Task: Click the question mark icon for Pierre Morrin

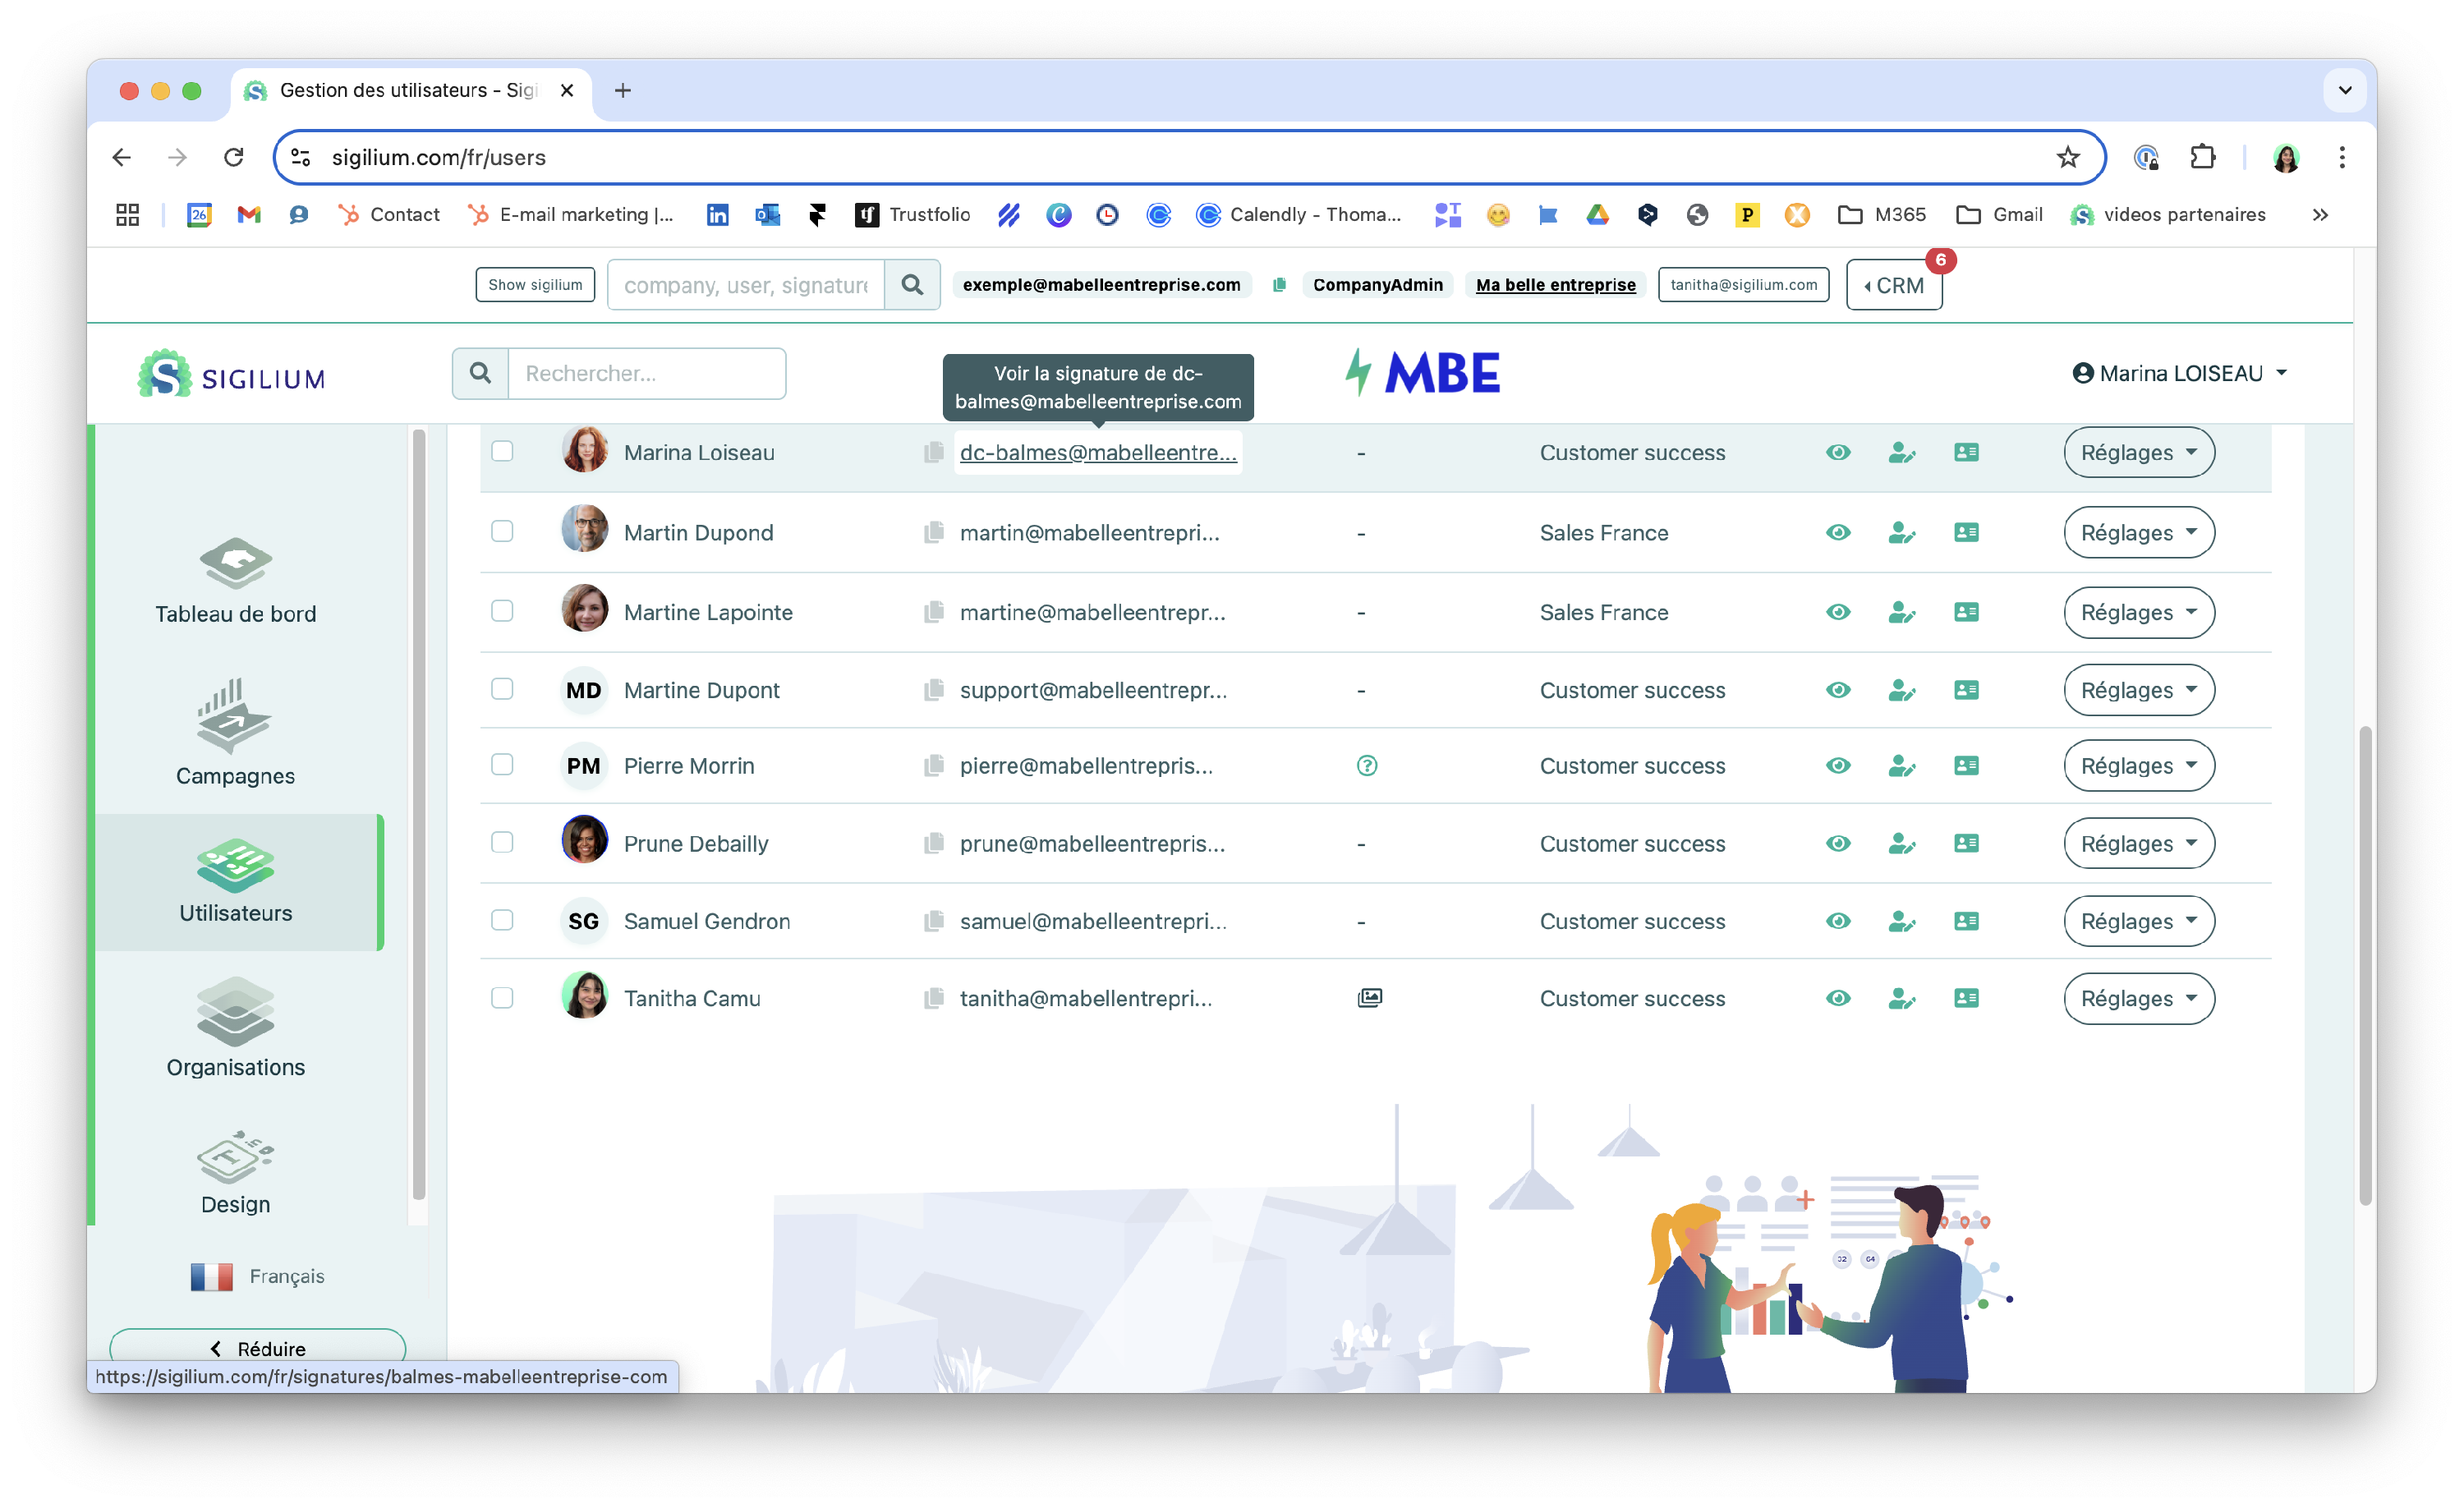Action: pyautogui.click(x=1366, y=766)
